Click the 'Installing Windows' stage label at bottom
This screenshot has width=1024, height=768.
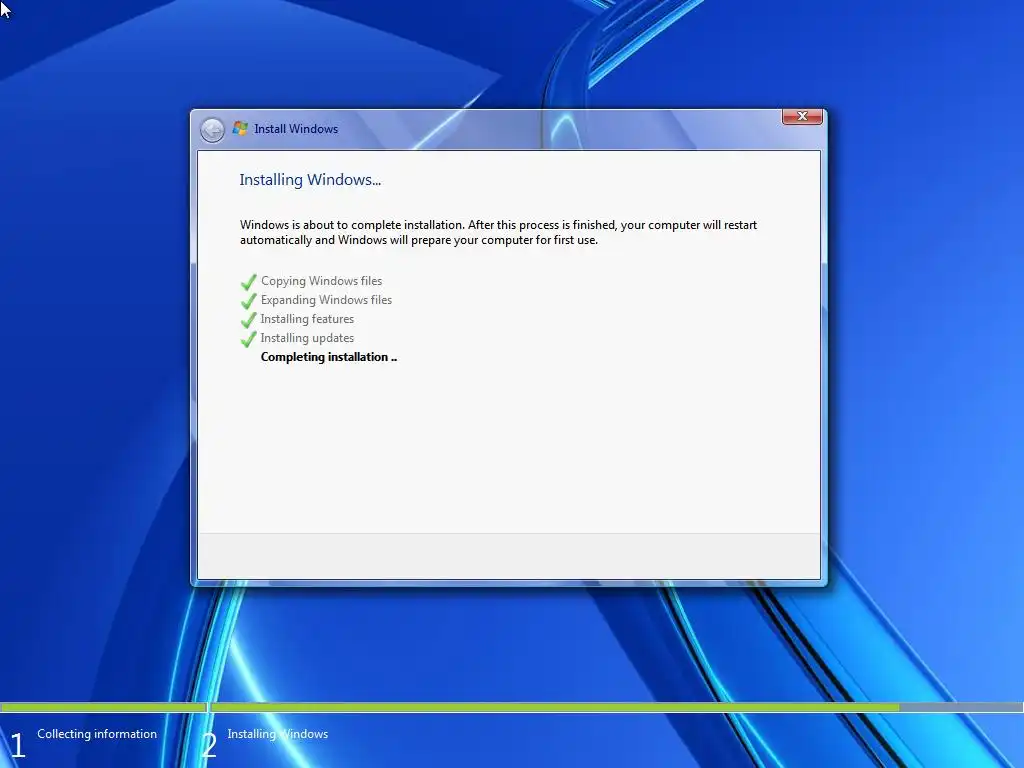(278, 734)
